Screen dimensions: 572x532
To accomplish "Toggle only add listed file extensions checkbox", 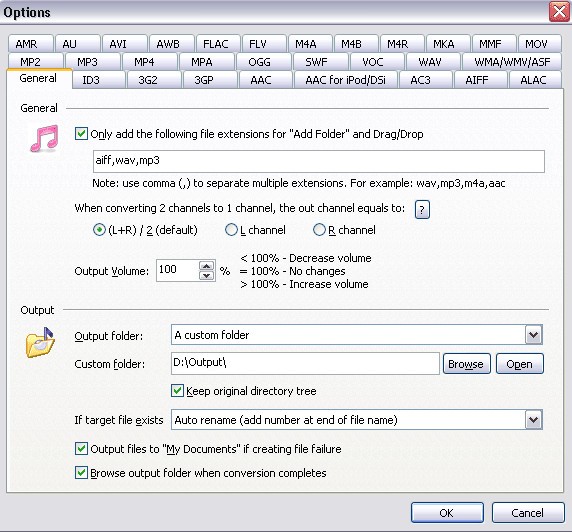I will click(x=81, y=134).
